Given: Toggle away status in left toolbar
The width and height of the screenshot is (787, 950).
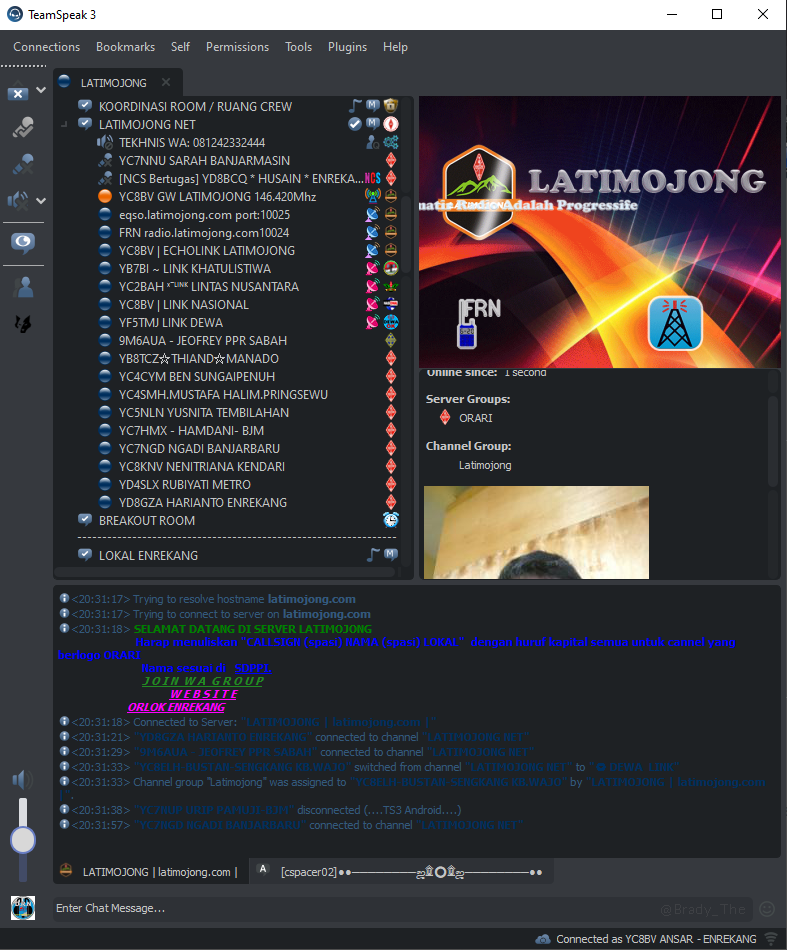Looking at the screenshot, I should 20,242.
